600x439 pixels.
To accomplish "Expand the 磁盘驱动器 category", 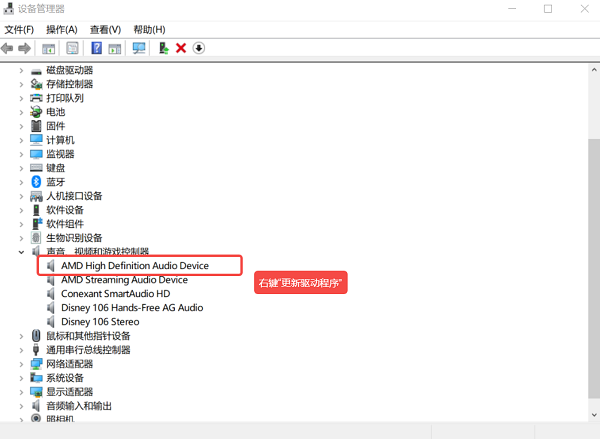I will click(x=22, y=70).
